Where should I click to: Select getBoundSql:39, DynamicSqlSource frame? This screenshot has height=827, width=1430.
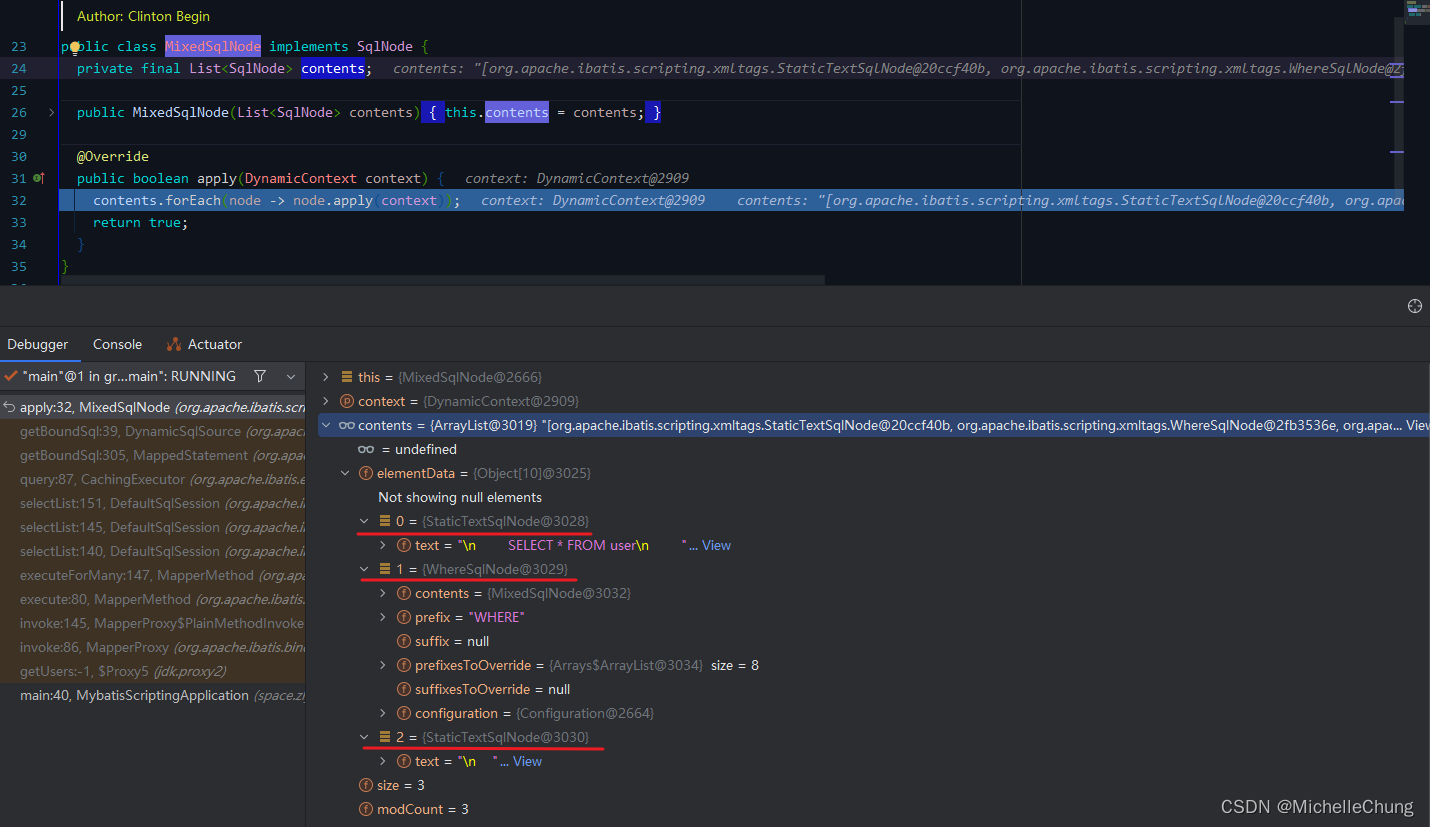point(152,431)
